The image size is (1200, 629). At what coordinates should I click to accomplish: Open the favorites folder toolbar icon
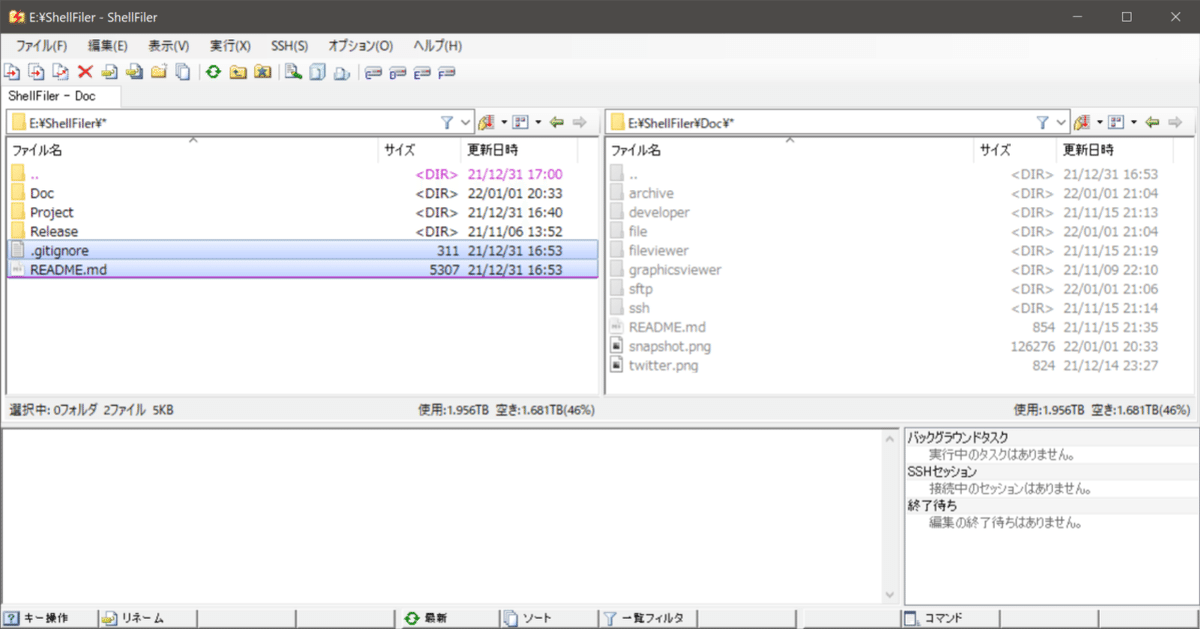tap(262, 71)
